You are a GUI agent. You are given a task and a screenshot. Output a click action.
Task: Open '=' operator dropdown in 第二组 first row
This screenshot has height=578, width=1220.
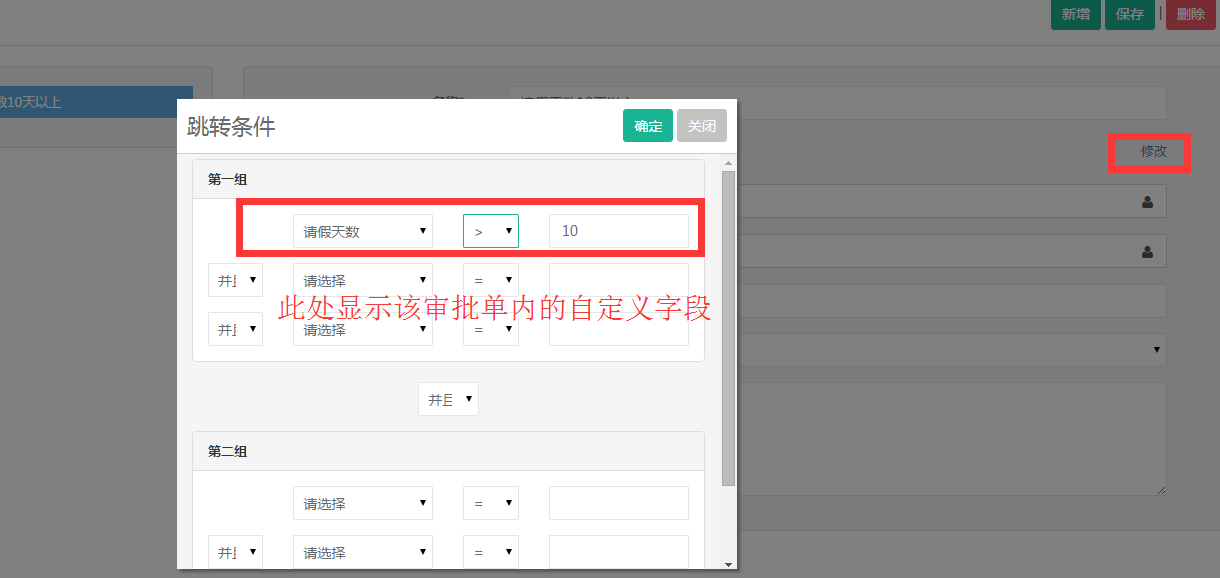[491, 503]
